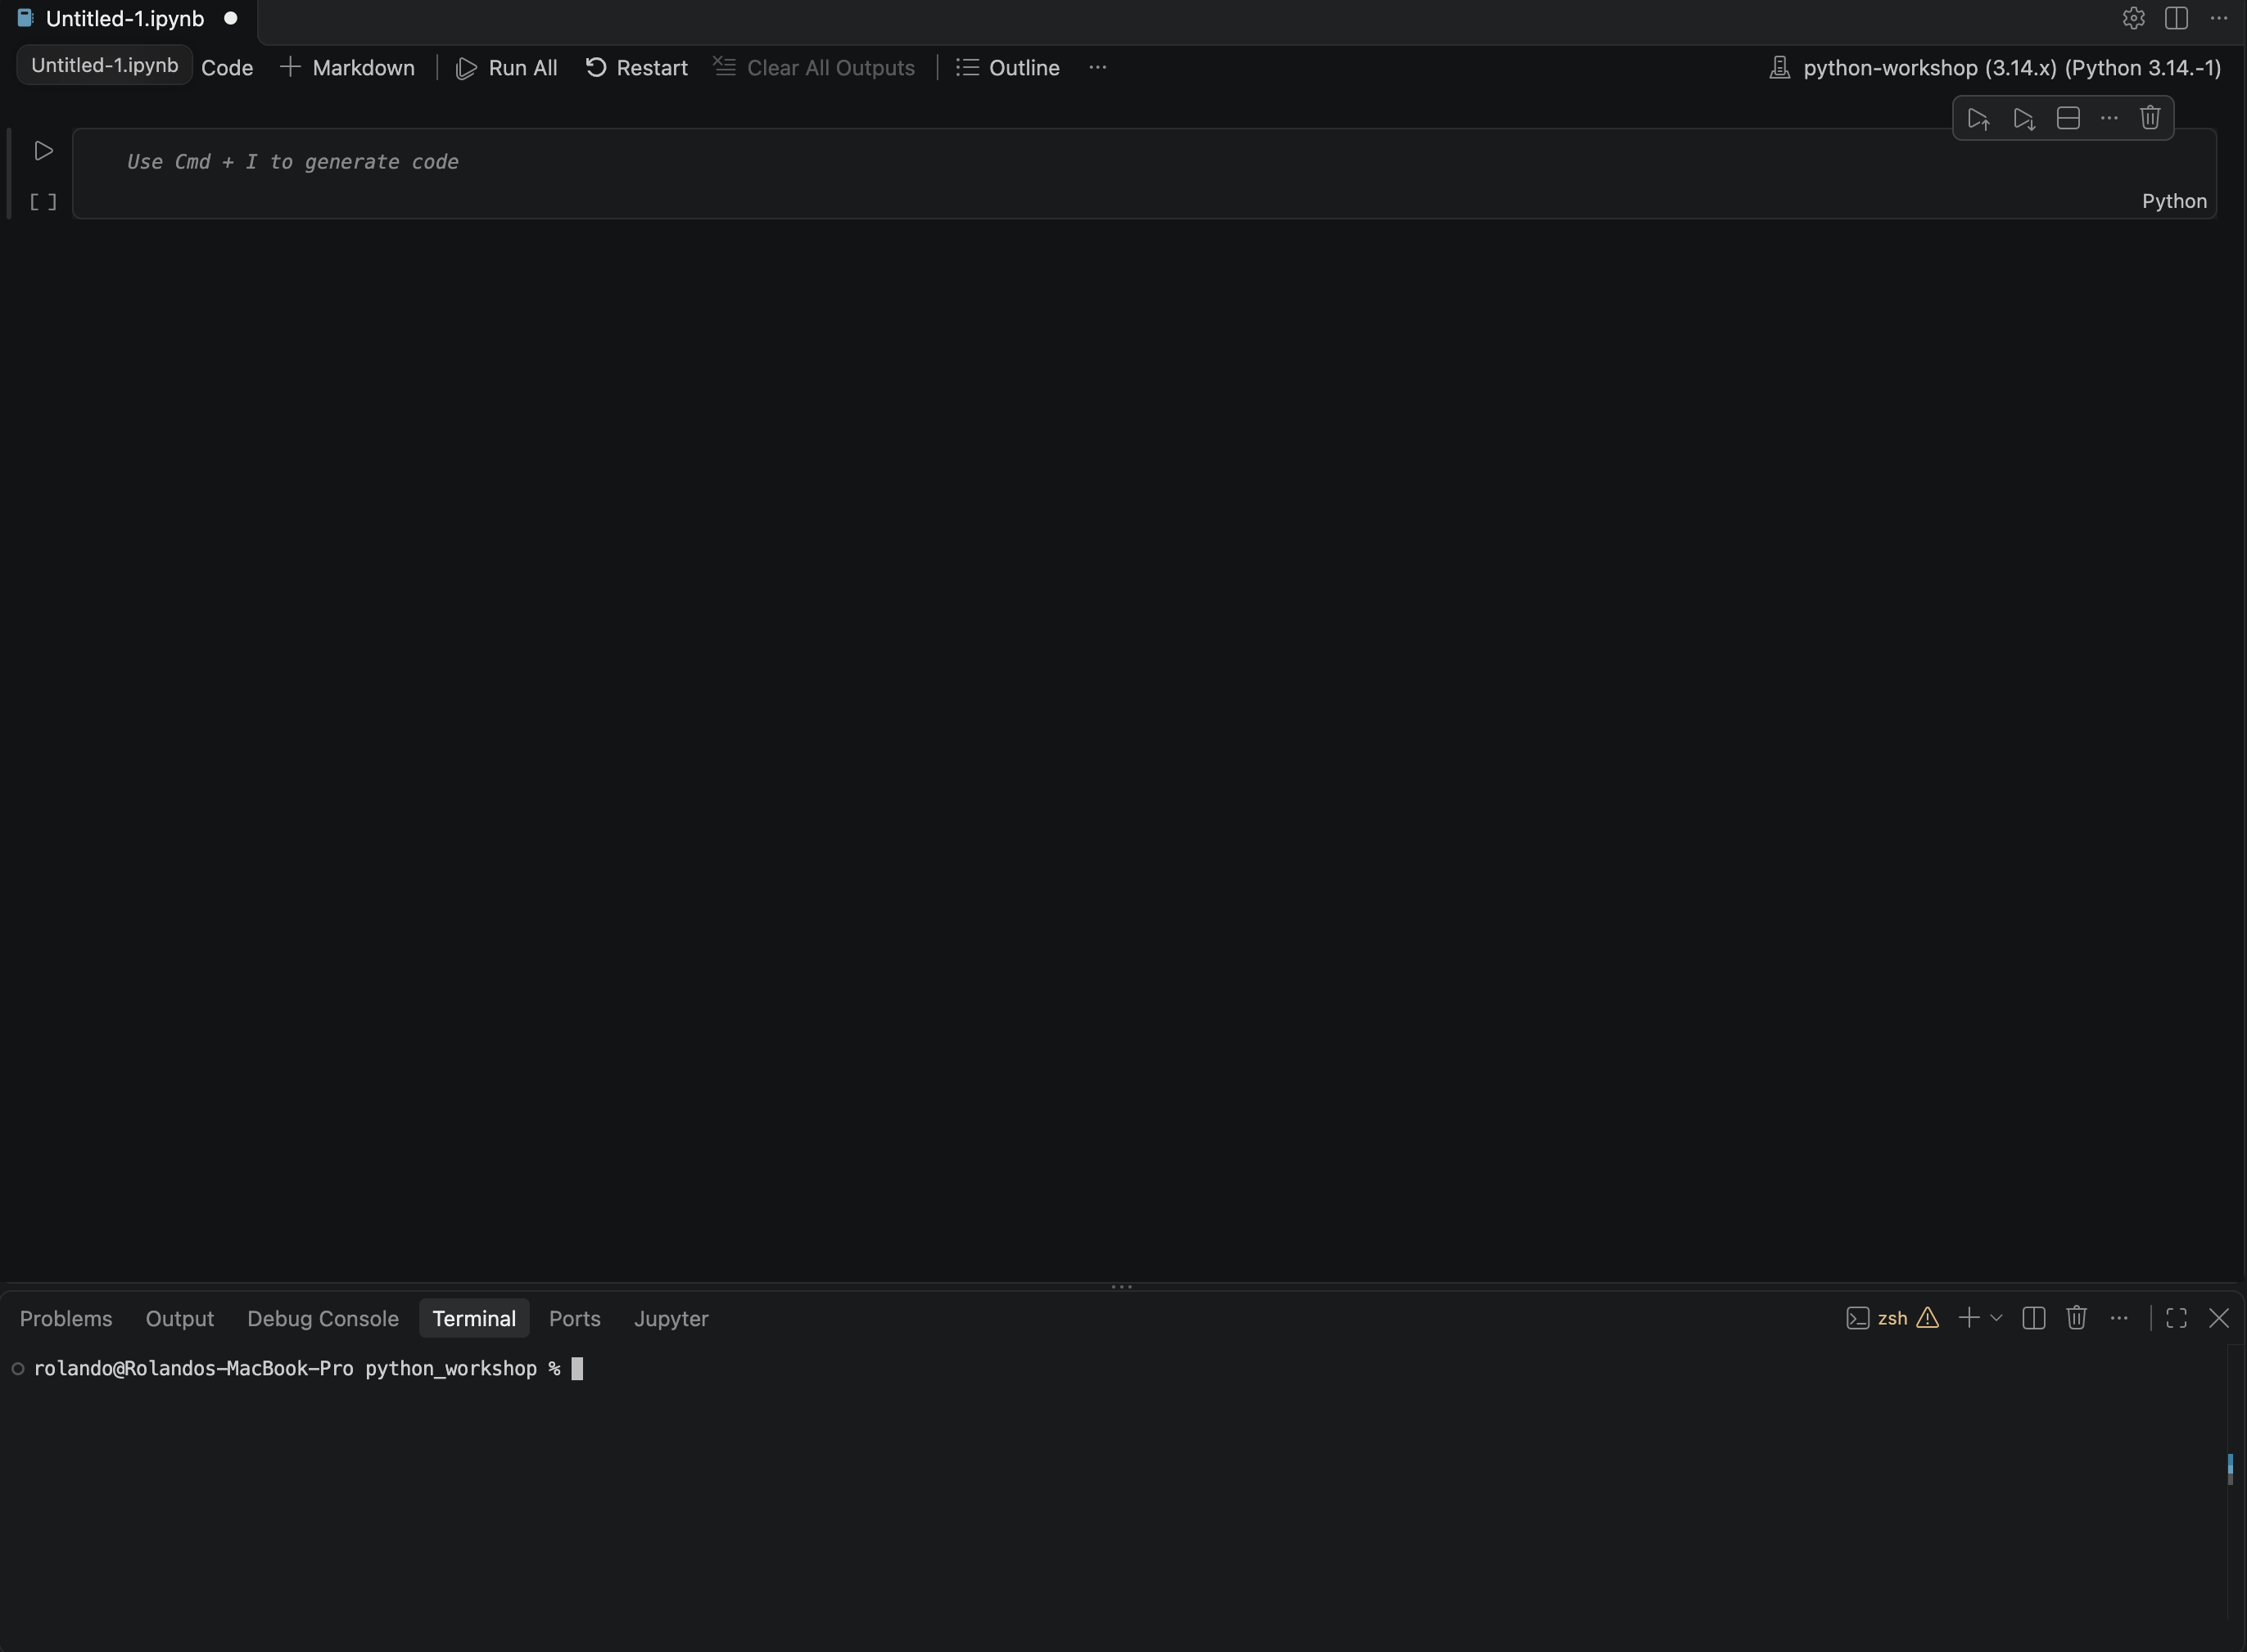The image size is (2247, 1652).
Task: Restart the notebook kernel
Action: click(x=636, y=68)
